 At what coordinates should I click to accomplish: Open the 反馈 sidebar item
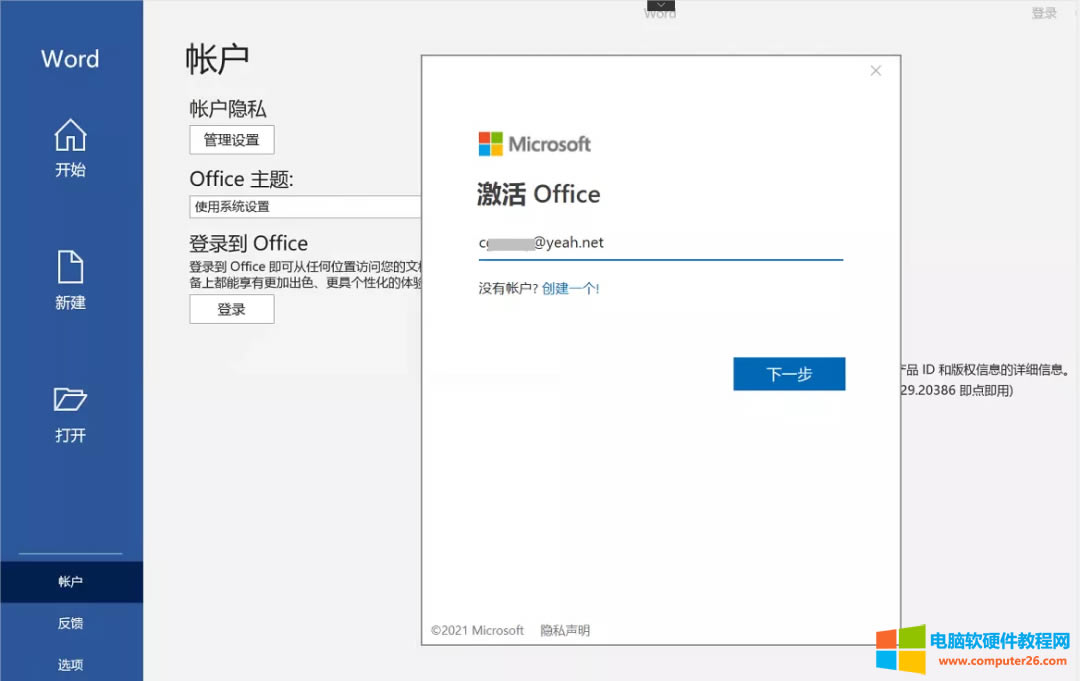coord(70,622)
